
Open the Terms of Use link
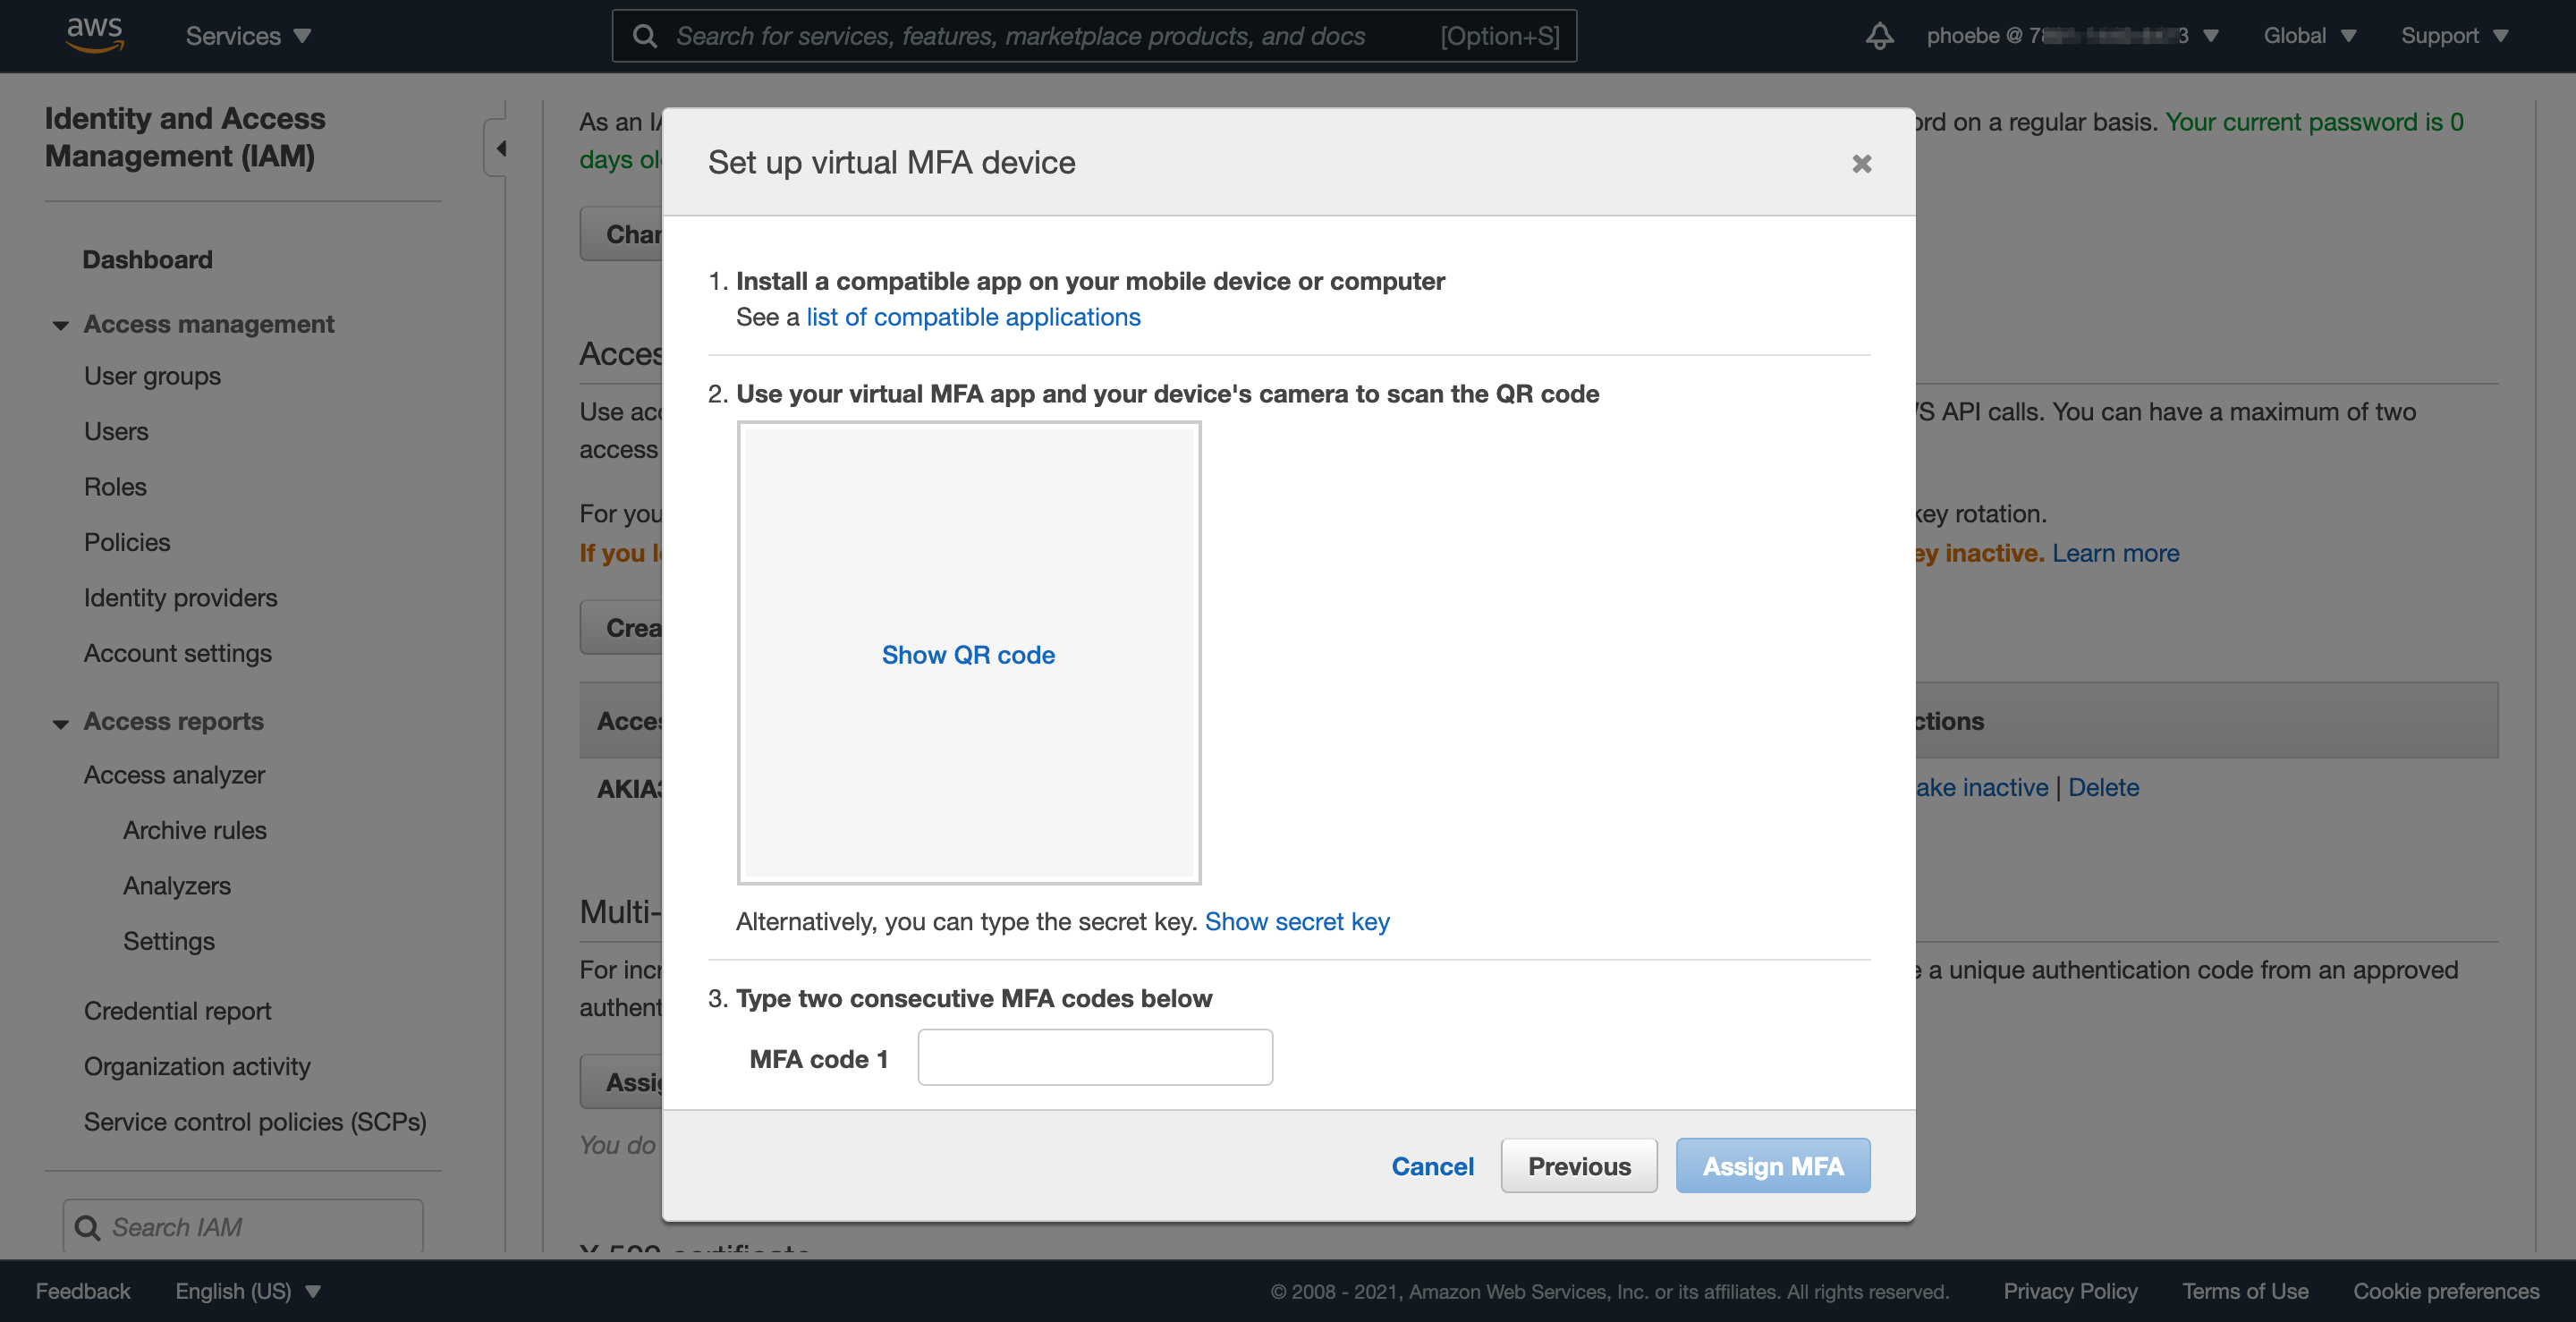pos(2245,1291)
